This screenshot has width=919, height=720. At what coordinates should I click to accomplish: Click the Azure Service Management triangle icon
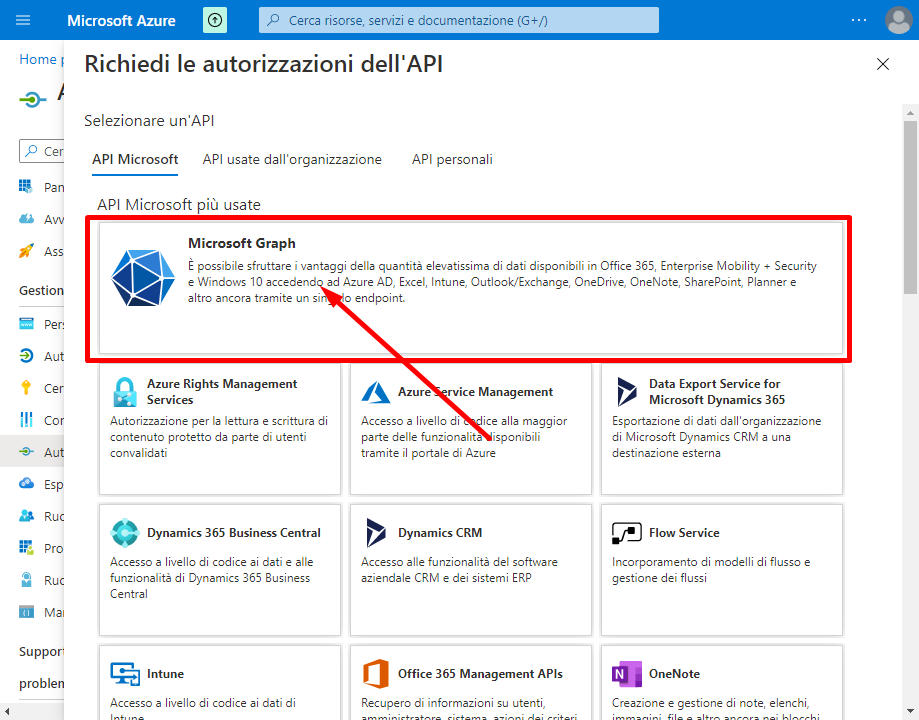pos(376,392)
